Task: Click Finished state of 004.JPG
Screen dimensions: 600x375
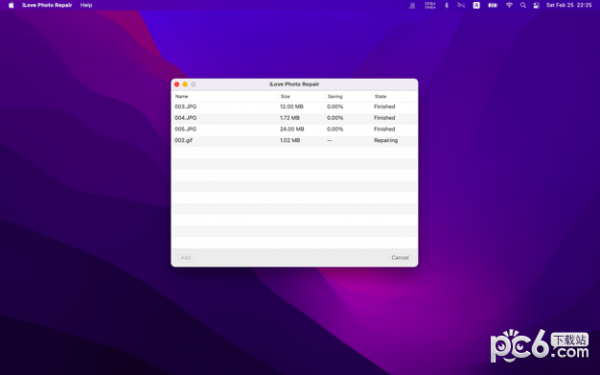Action: (x=384, y=118)
